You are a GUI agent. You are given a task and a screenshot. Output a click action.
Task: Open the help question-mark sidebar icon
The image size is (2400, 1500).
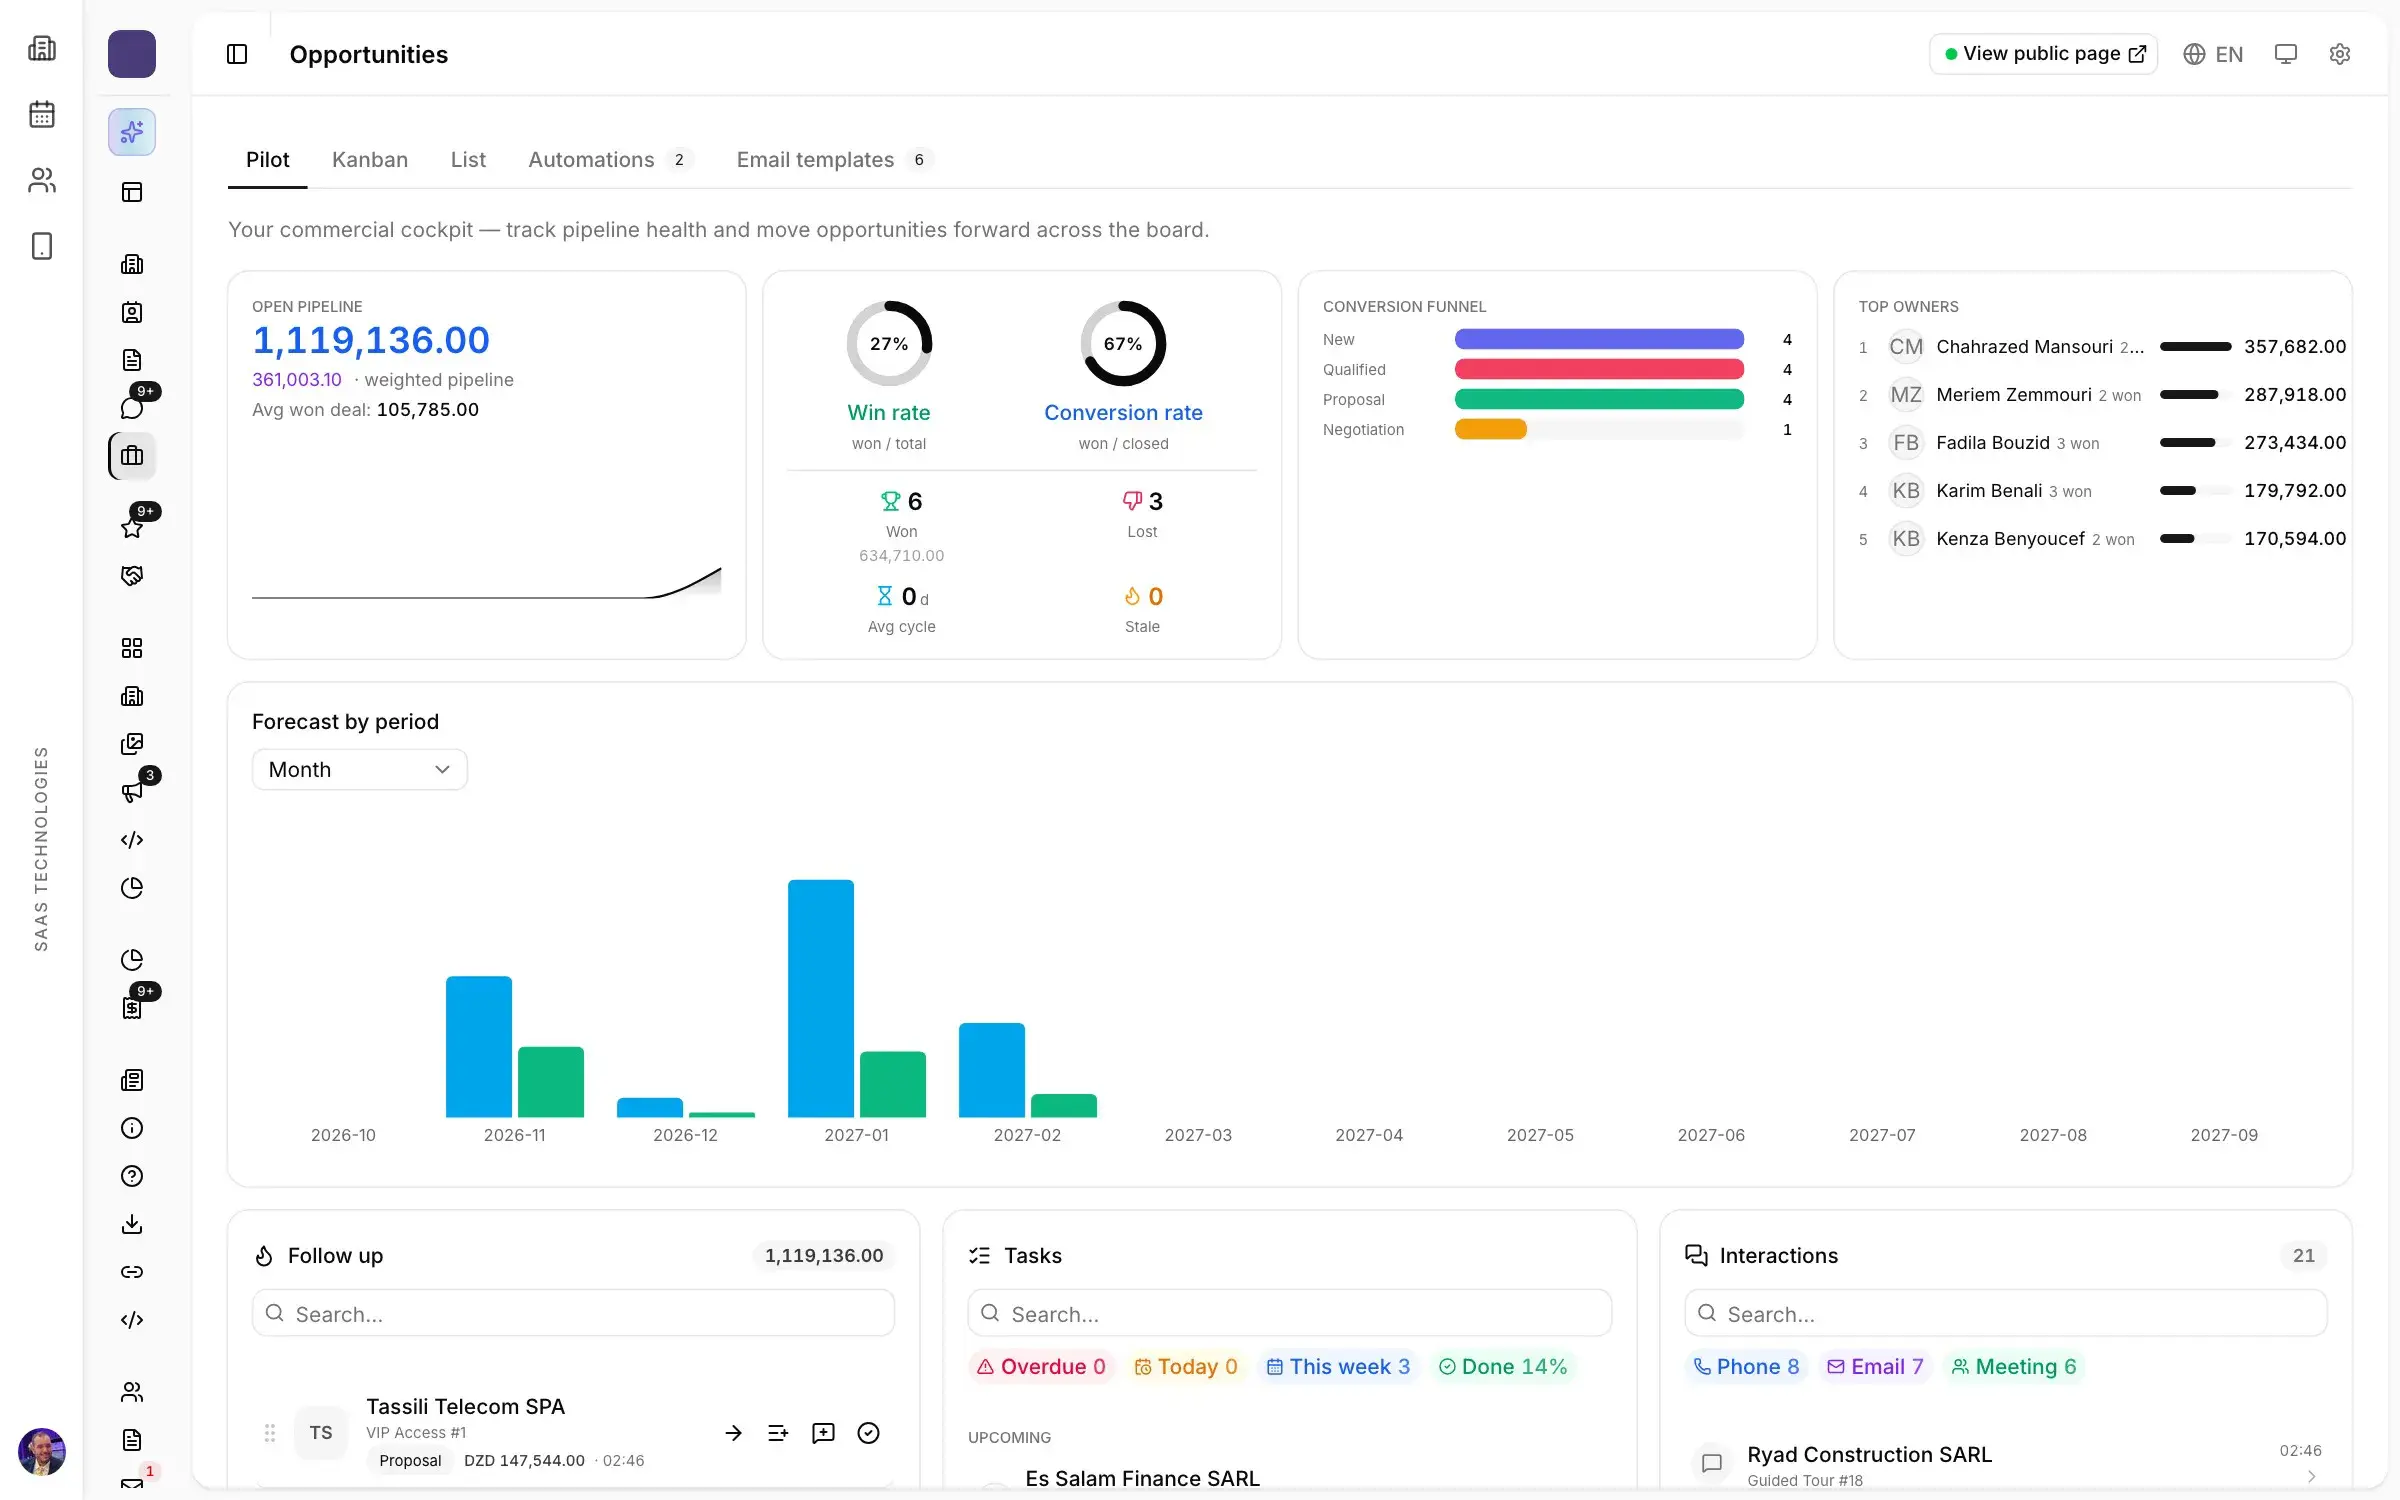coord(132,1176)
